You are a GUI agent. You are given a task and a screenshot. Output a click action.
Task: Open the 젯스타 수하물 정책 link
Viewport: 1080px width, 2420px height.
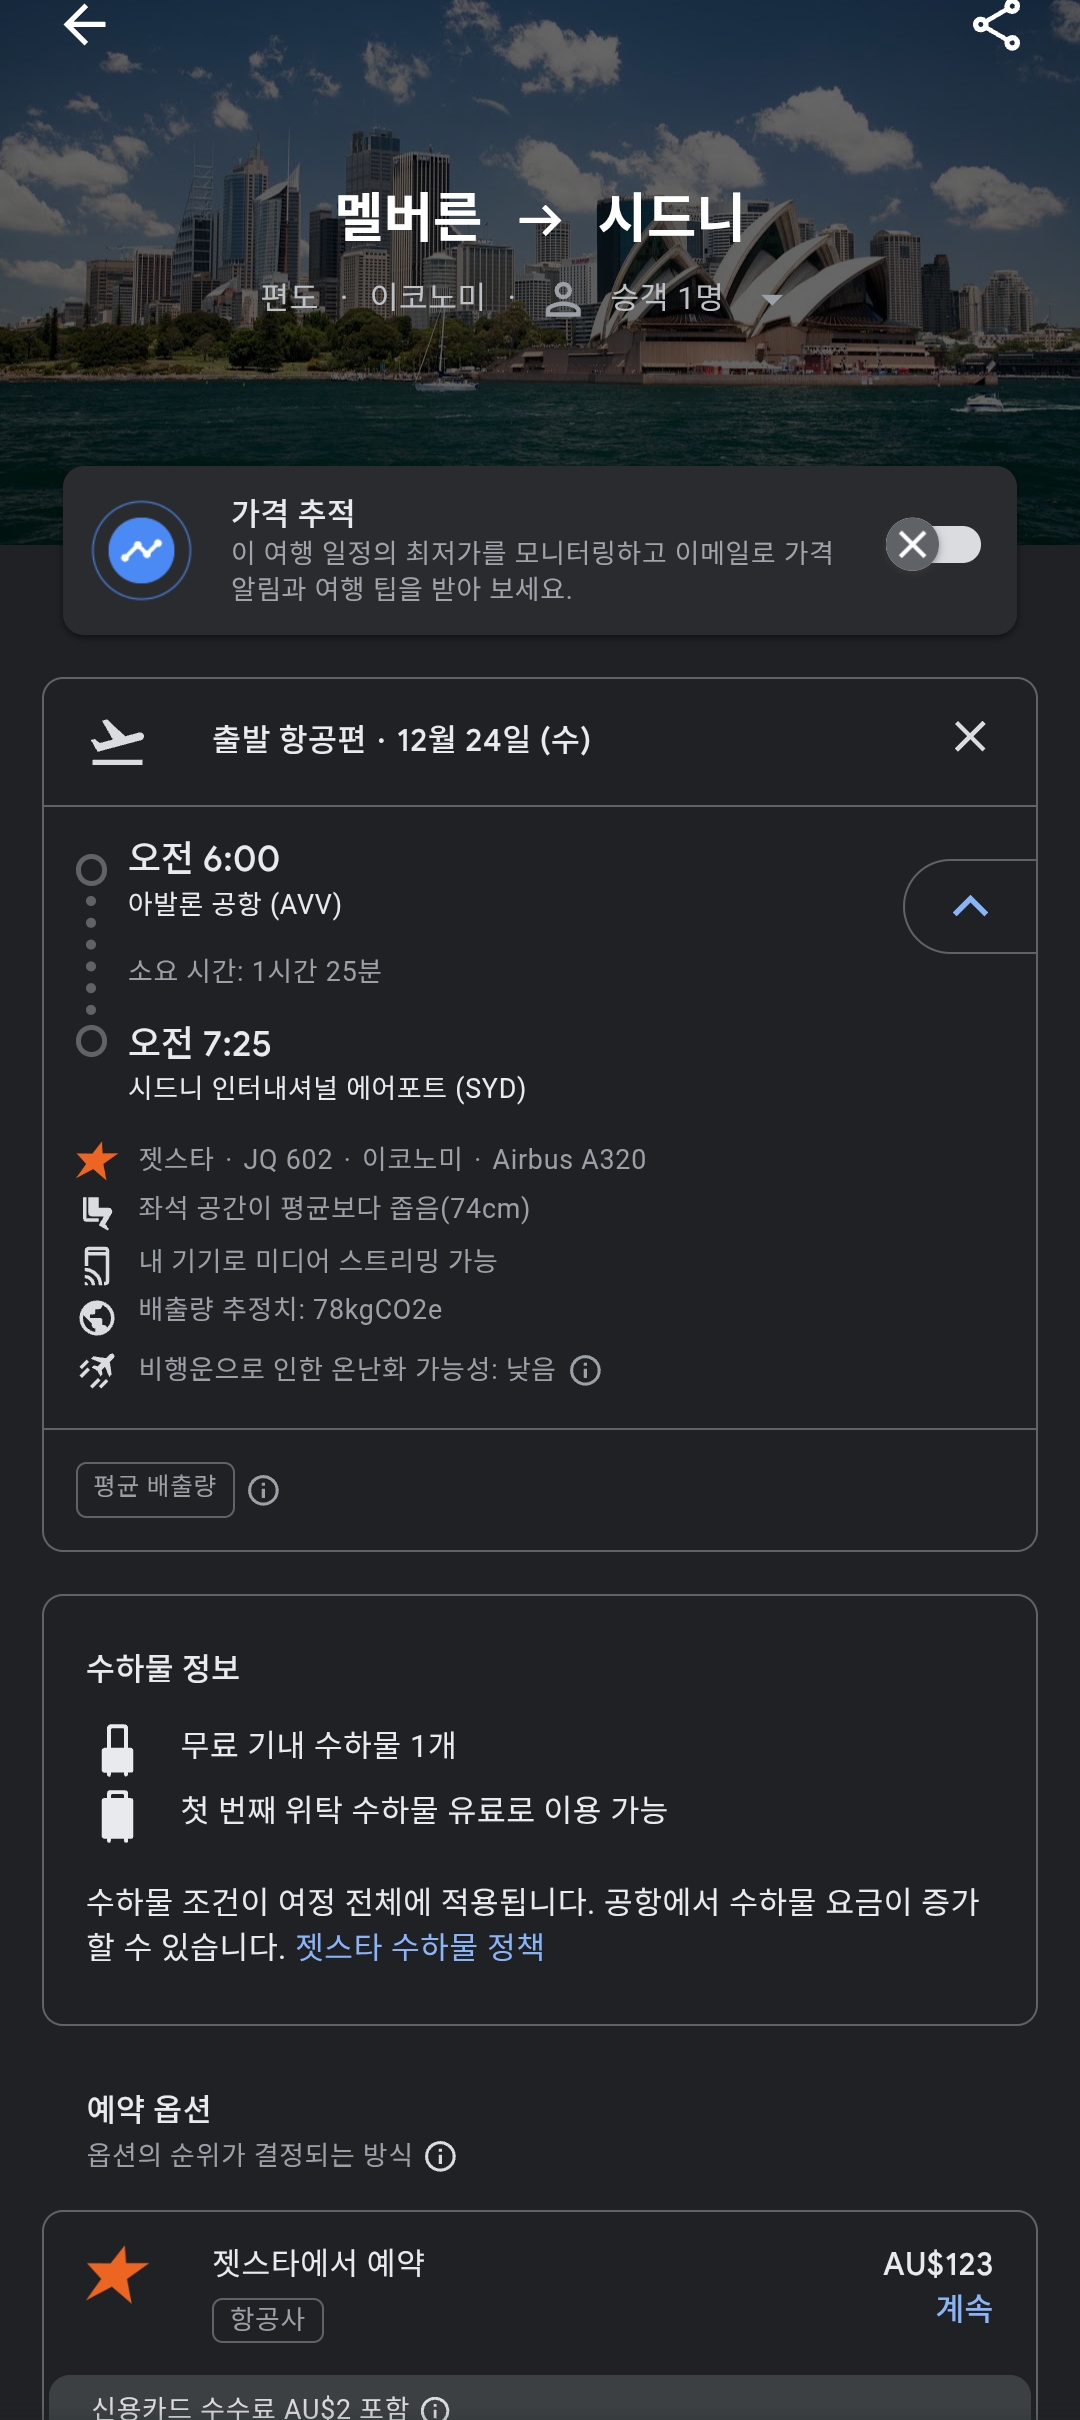tap(420, 1946)
